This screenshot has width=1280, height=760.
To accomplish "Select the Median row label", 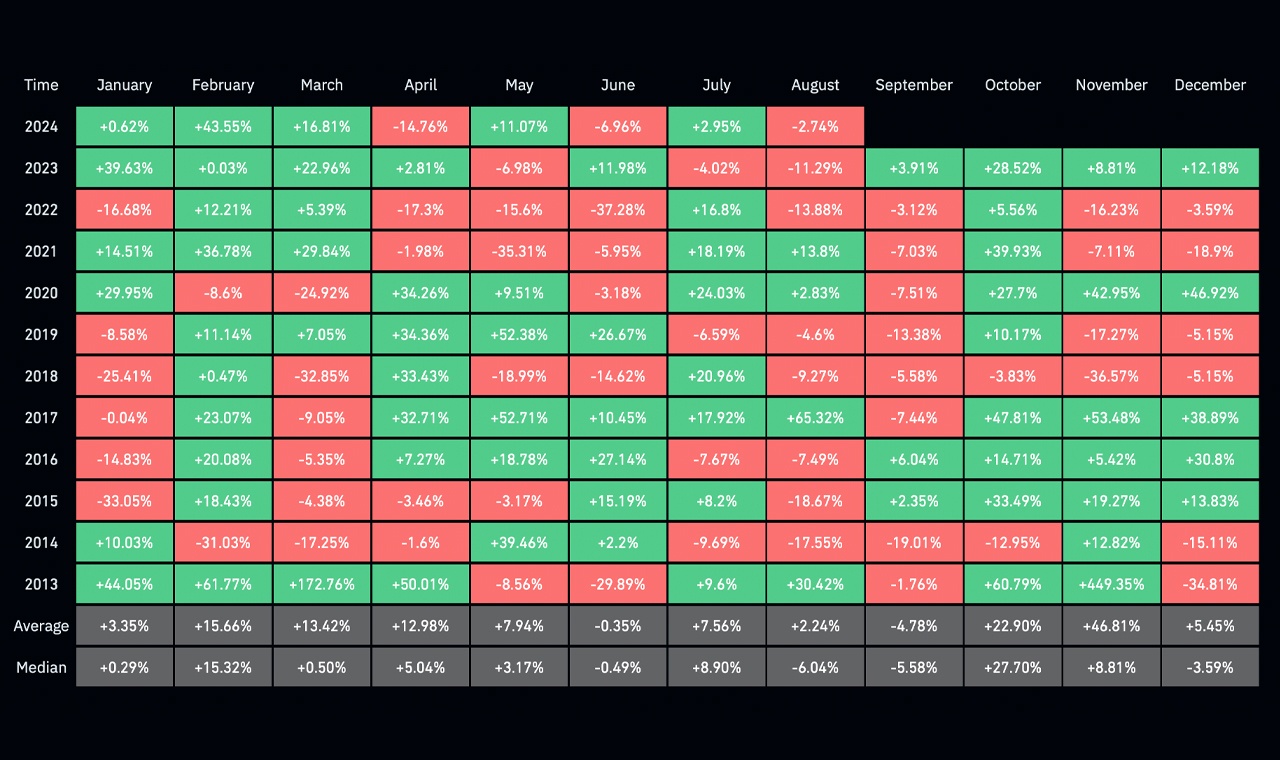I will pos(41,667).
